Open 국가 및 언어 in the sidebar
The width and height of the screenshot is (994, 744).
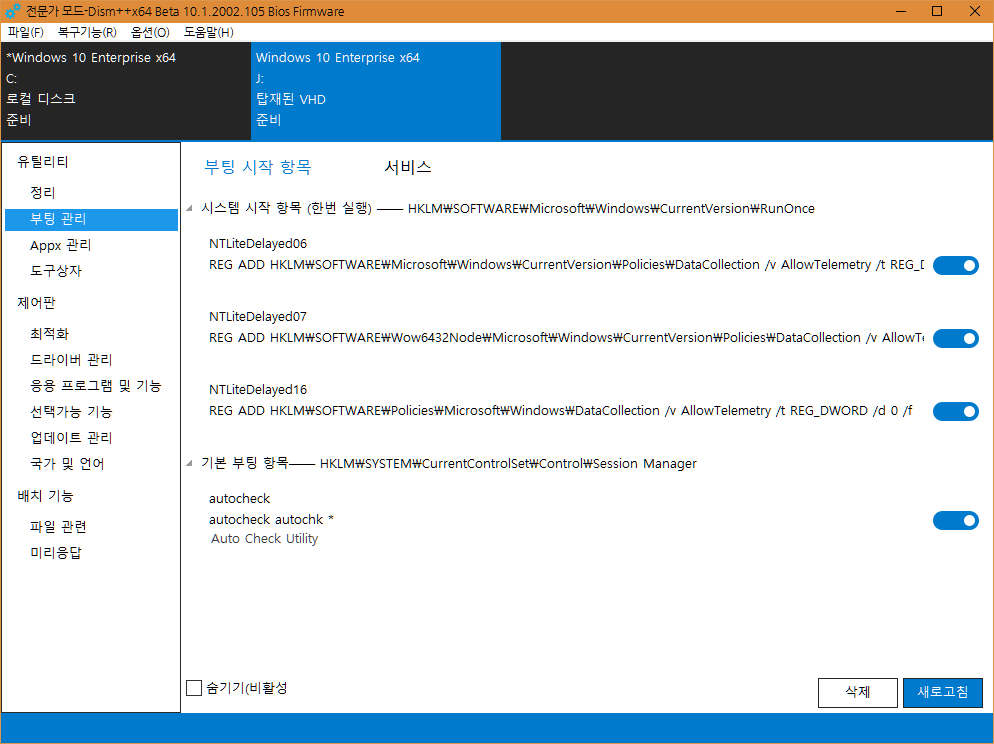pos(91,464)
